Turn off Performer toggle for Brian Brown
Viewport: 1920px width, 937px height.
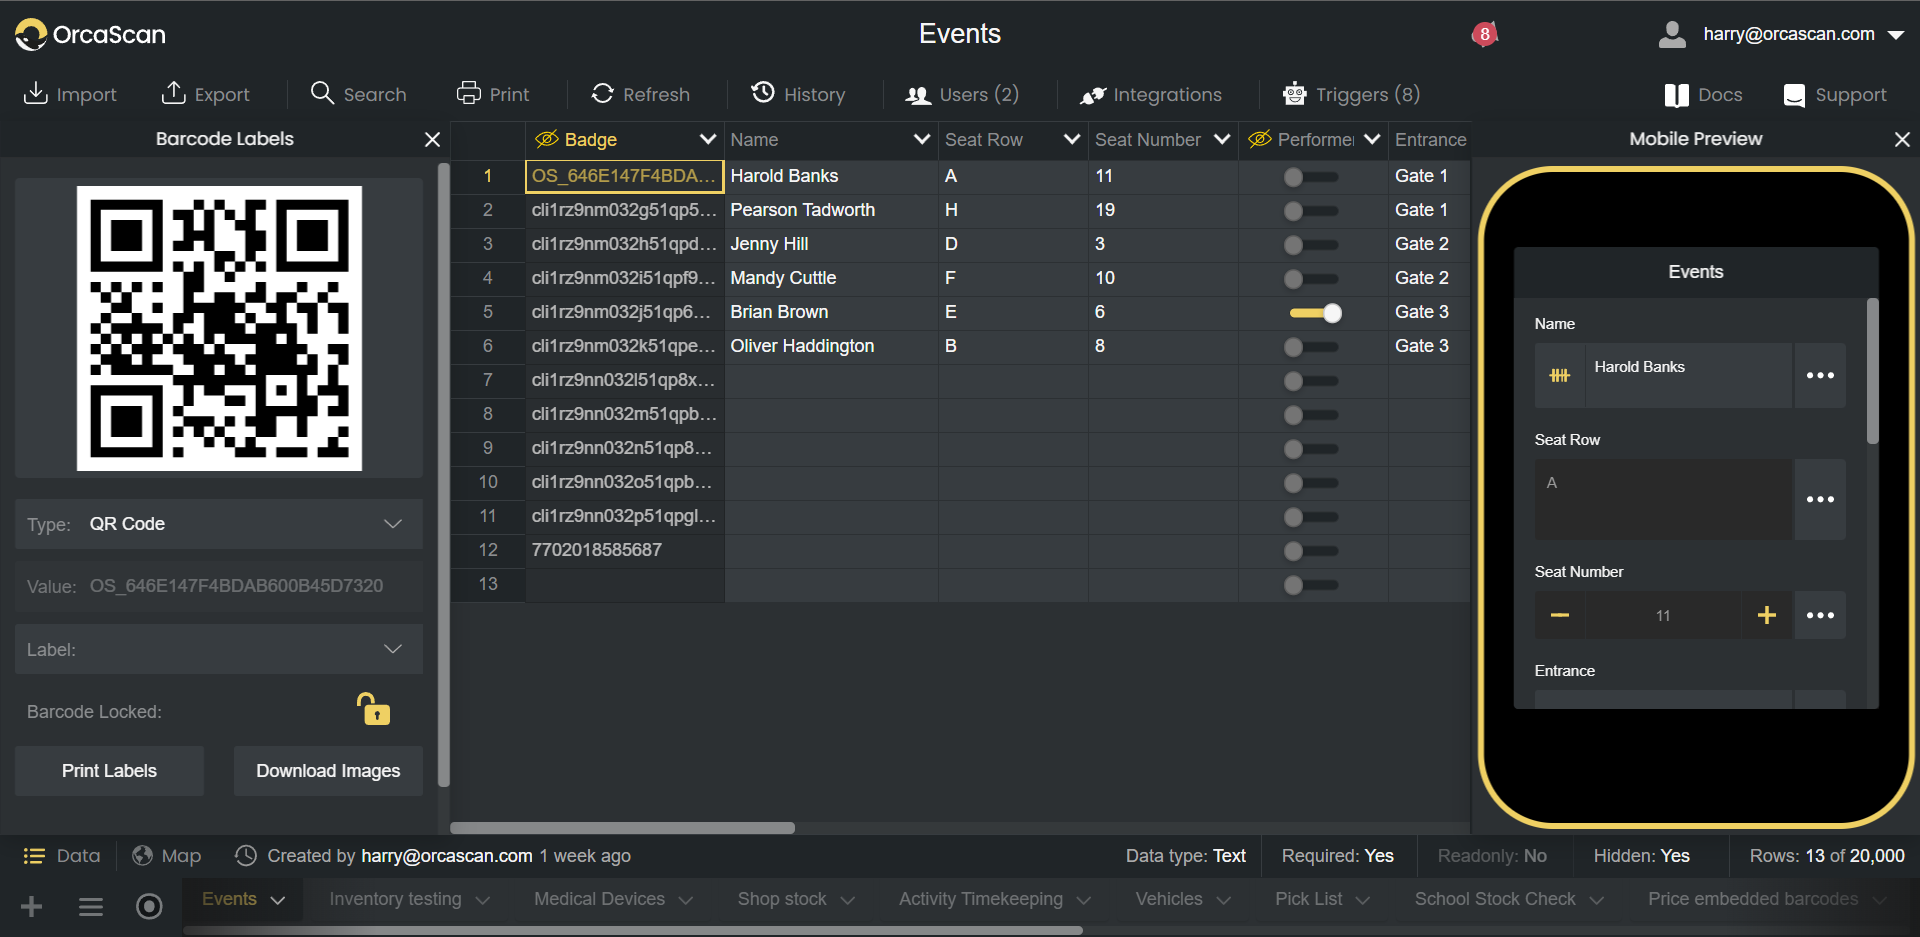pos(1315,313)
